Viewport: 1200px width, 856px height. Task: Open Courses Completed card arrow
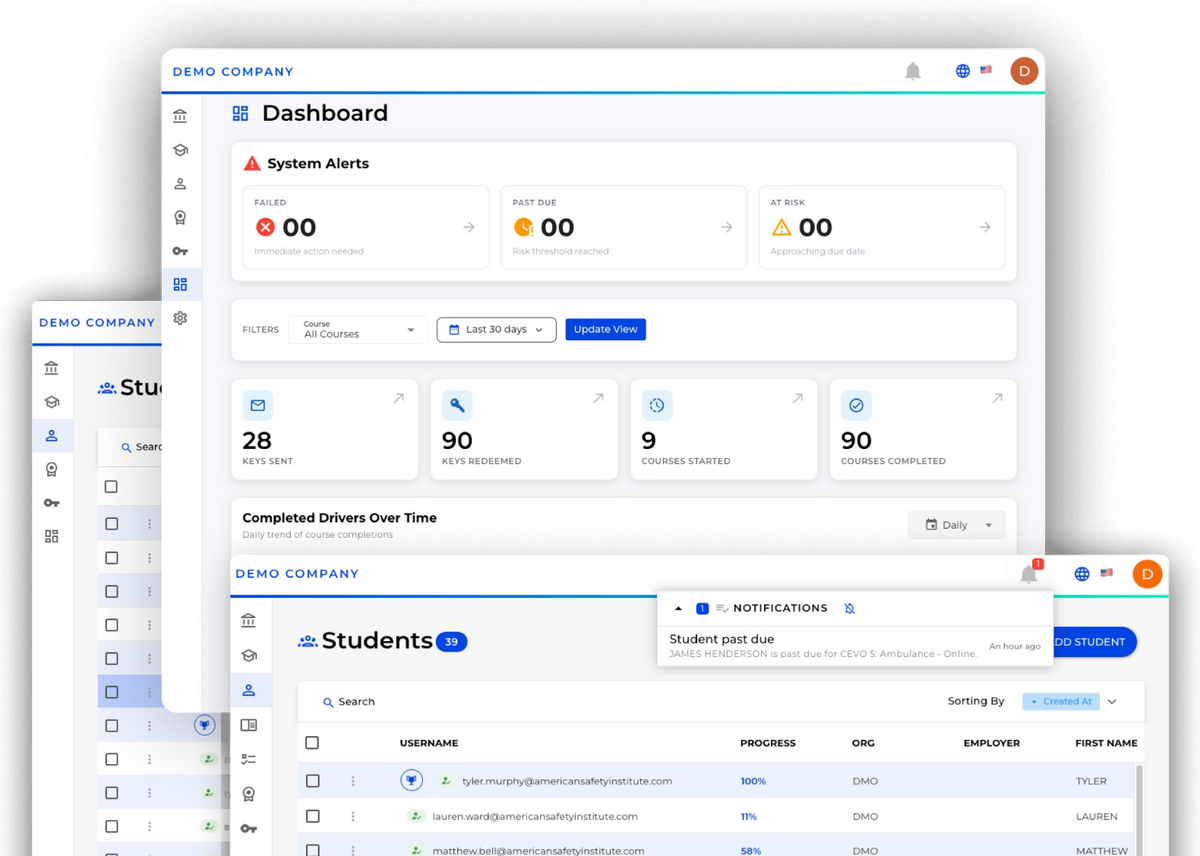(x=997, y=398)
